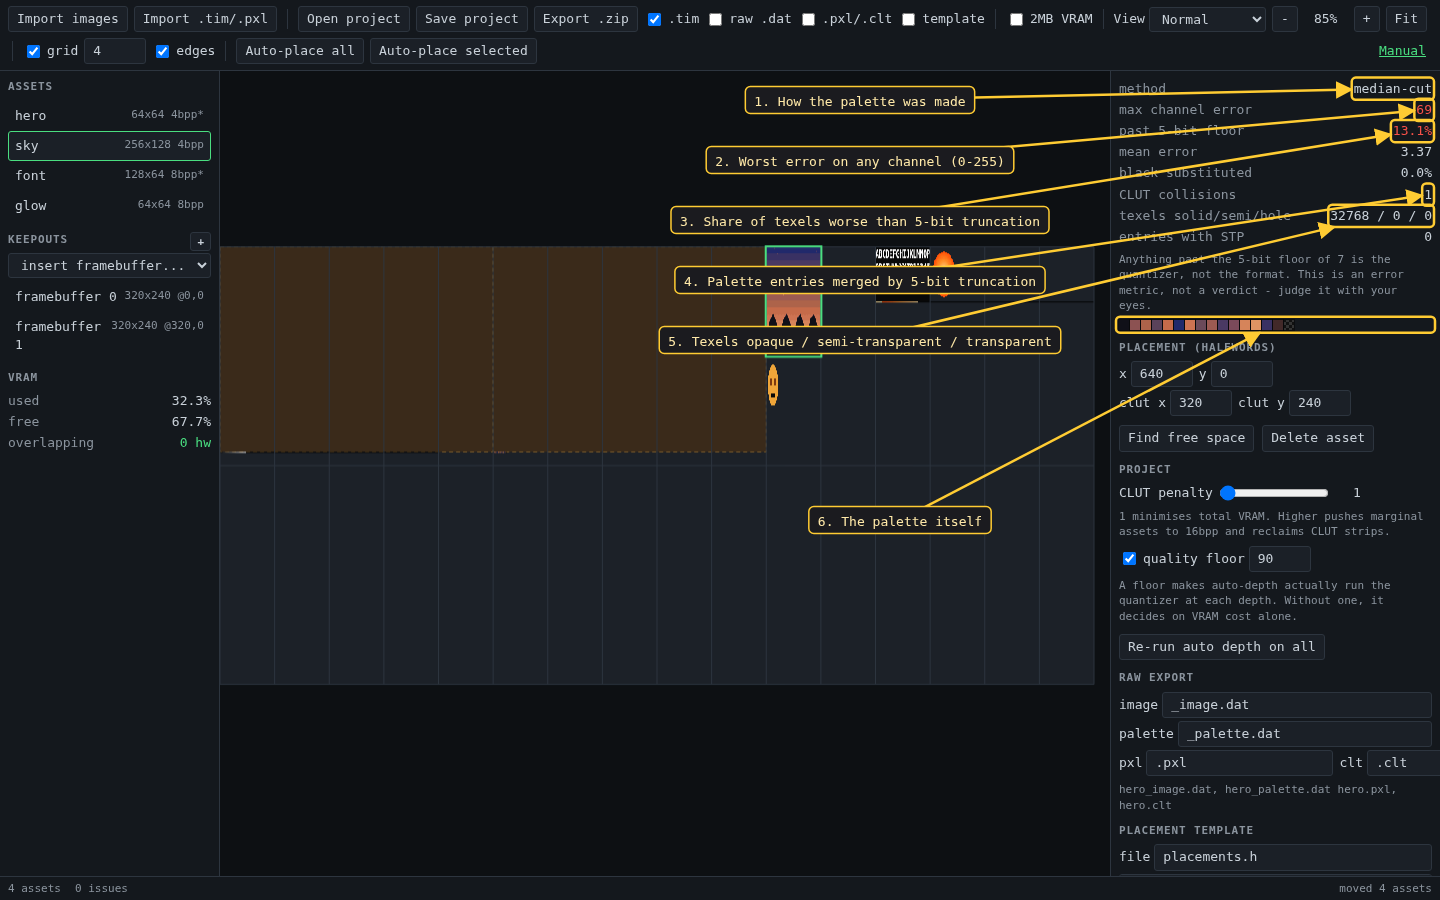Toggle the edges checkbox
1440x900 pixels.
pyautogui.click(x=162, y=51)
